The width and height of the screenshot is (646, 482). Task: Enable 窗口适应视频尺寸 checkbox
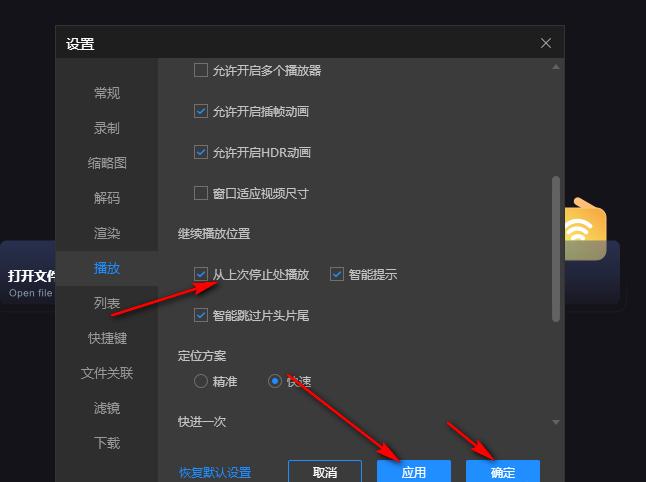(x=201, y=194)
